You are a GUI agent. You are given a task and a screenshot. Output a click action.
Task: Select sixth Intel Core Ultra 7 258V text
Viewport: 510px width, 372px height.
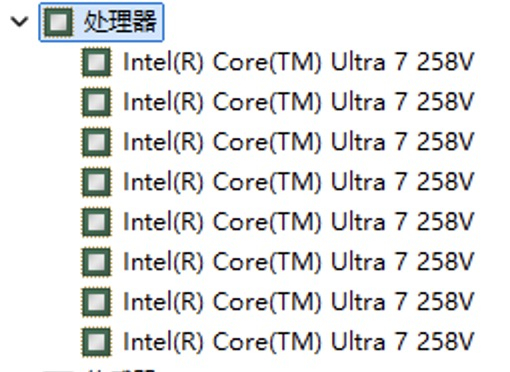(298, 262)
